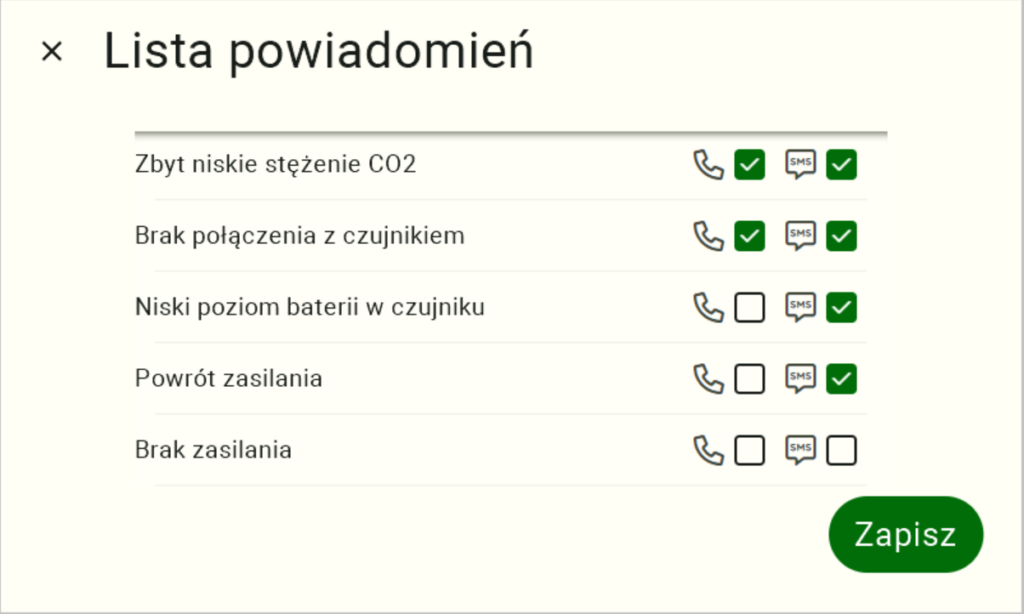Click phone icon for Brak zasilania

point(709,450)
